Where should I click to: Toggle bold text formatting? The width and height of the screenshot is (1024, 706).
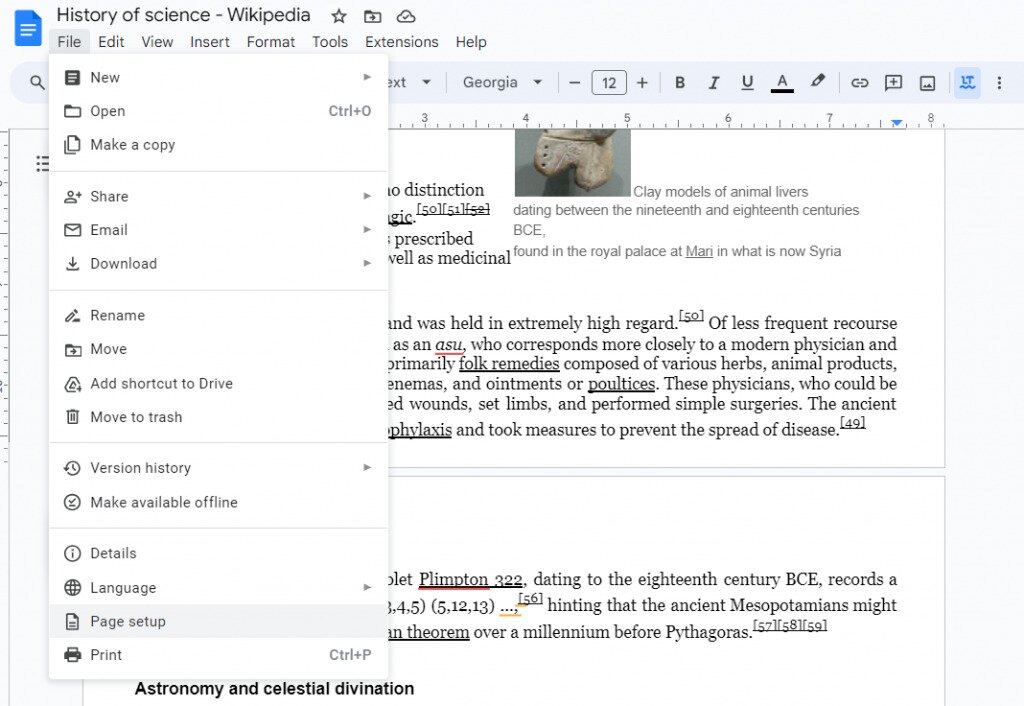click(x=680, y=82)
